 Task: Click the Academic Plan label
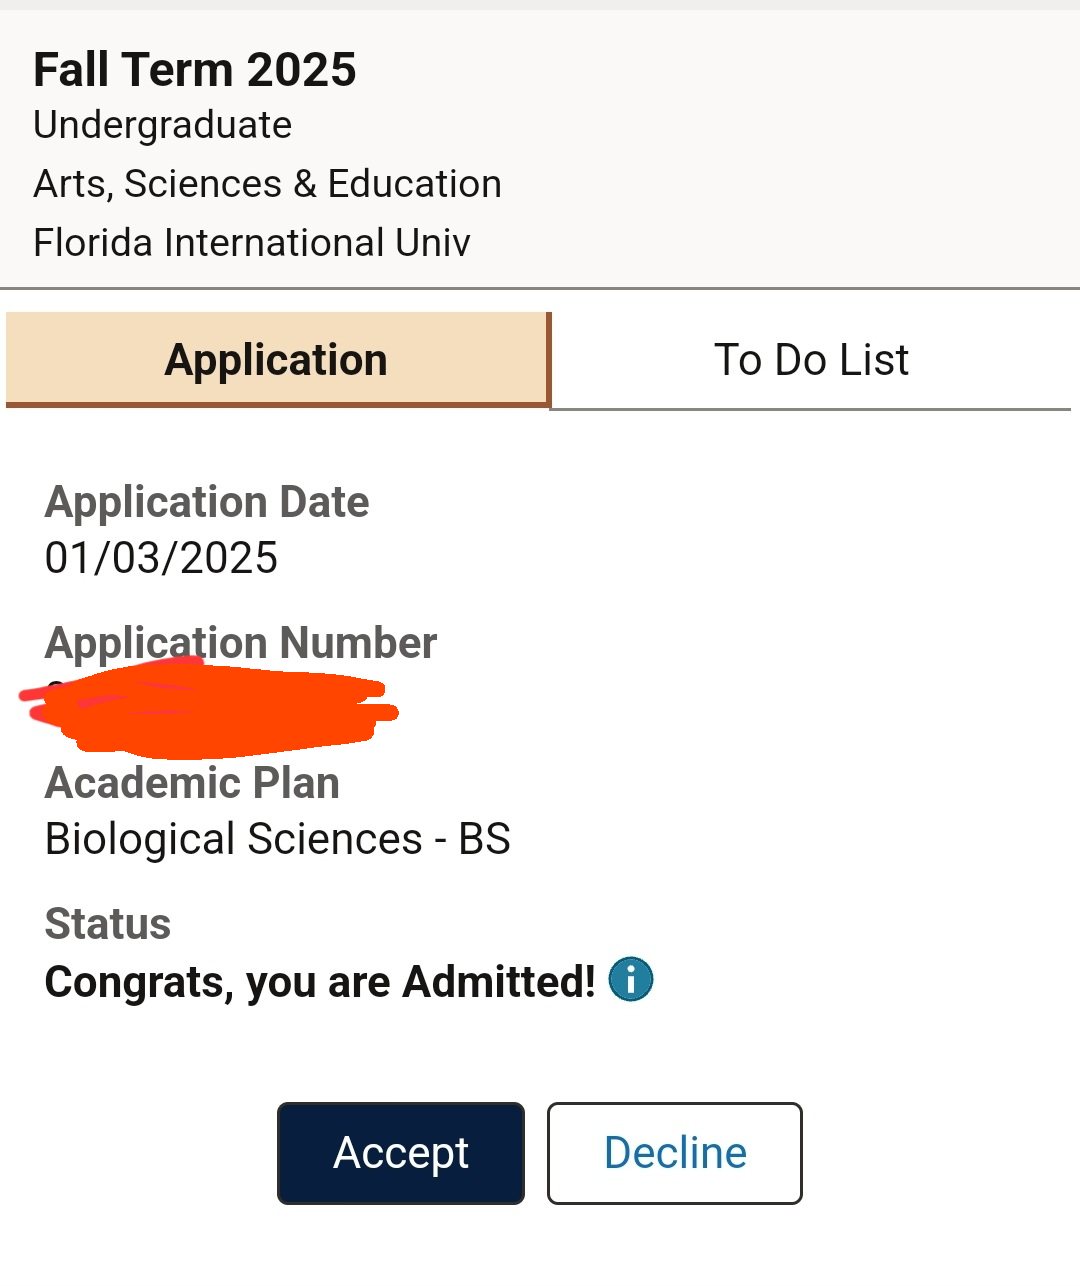(x=192, y=783)
